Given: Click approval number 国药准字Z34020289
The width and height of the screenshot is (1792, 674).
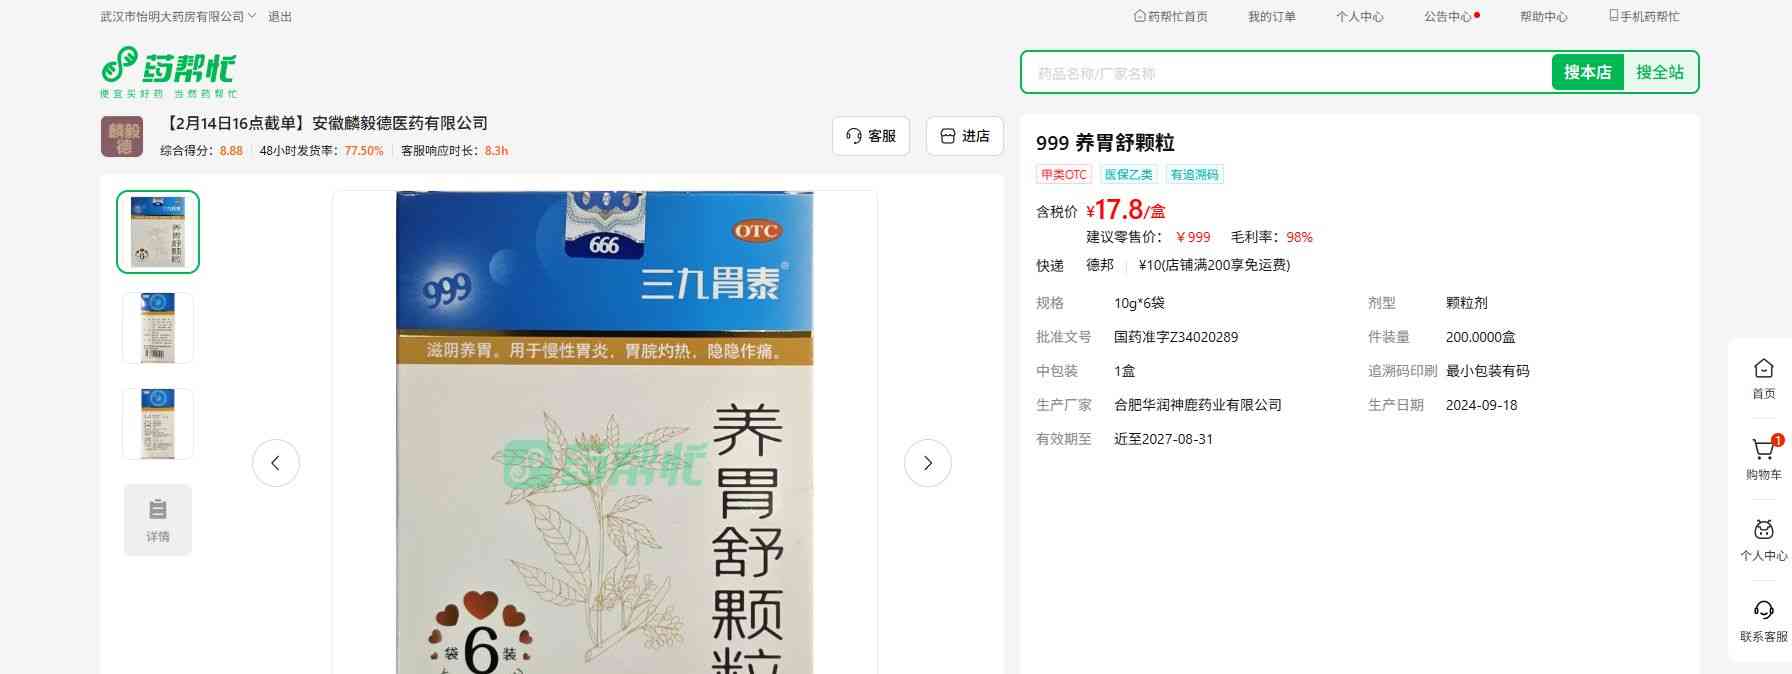Looking at the screenshot, I should [x=1176, y=337].
